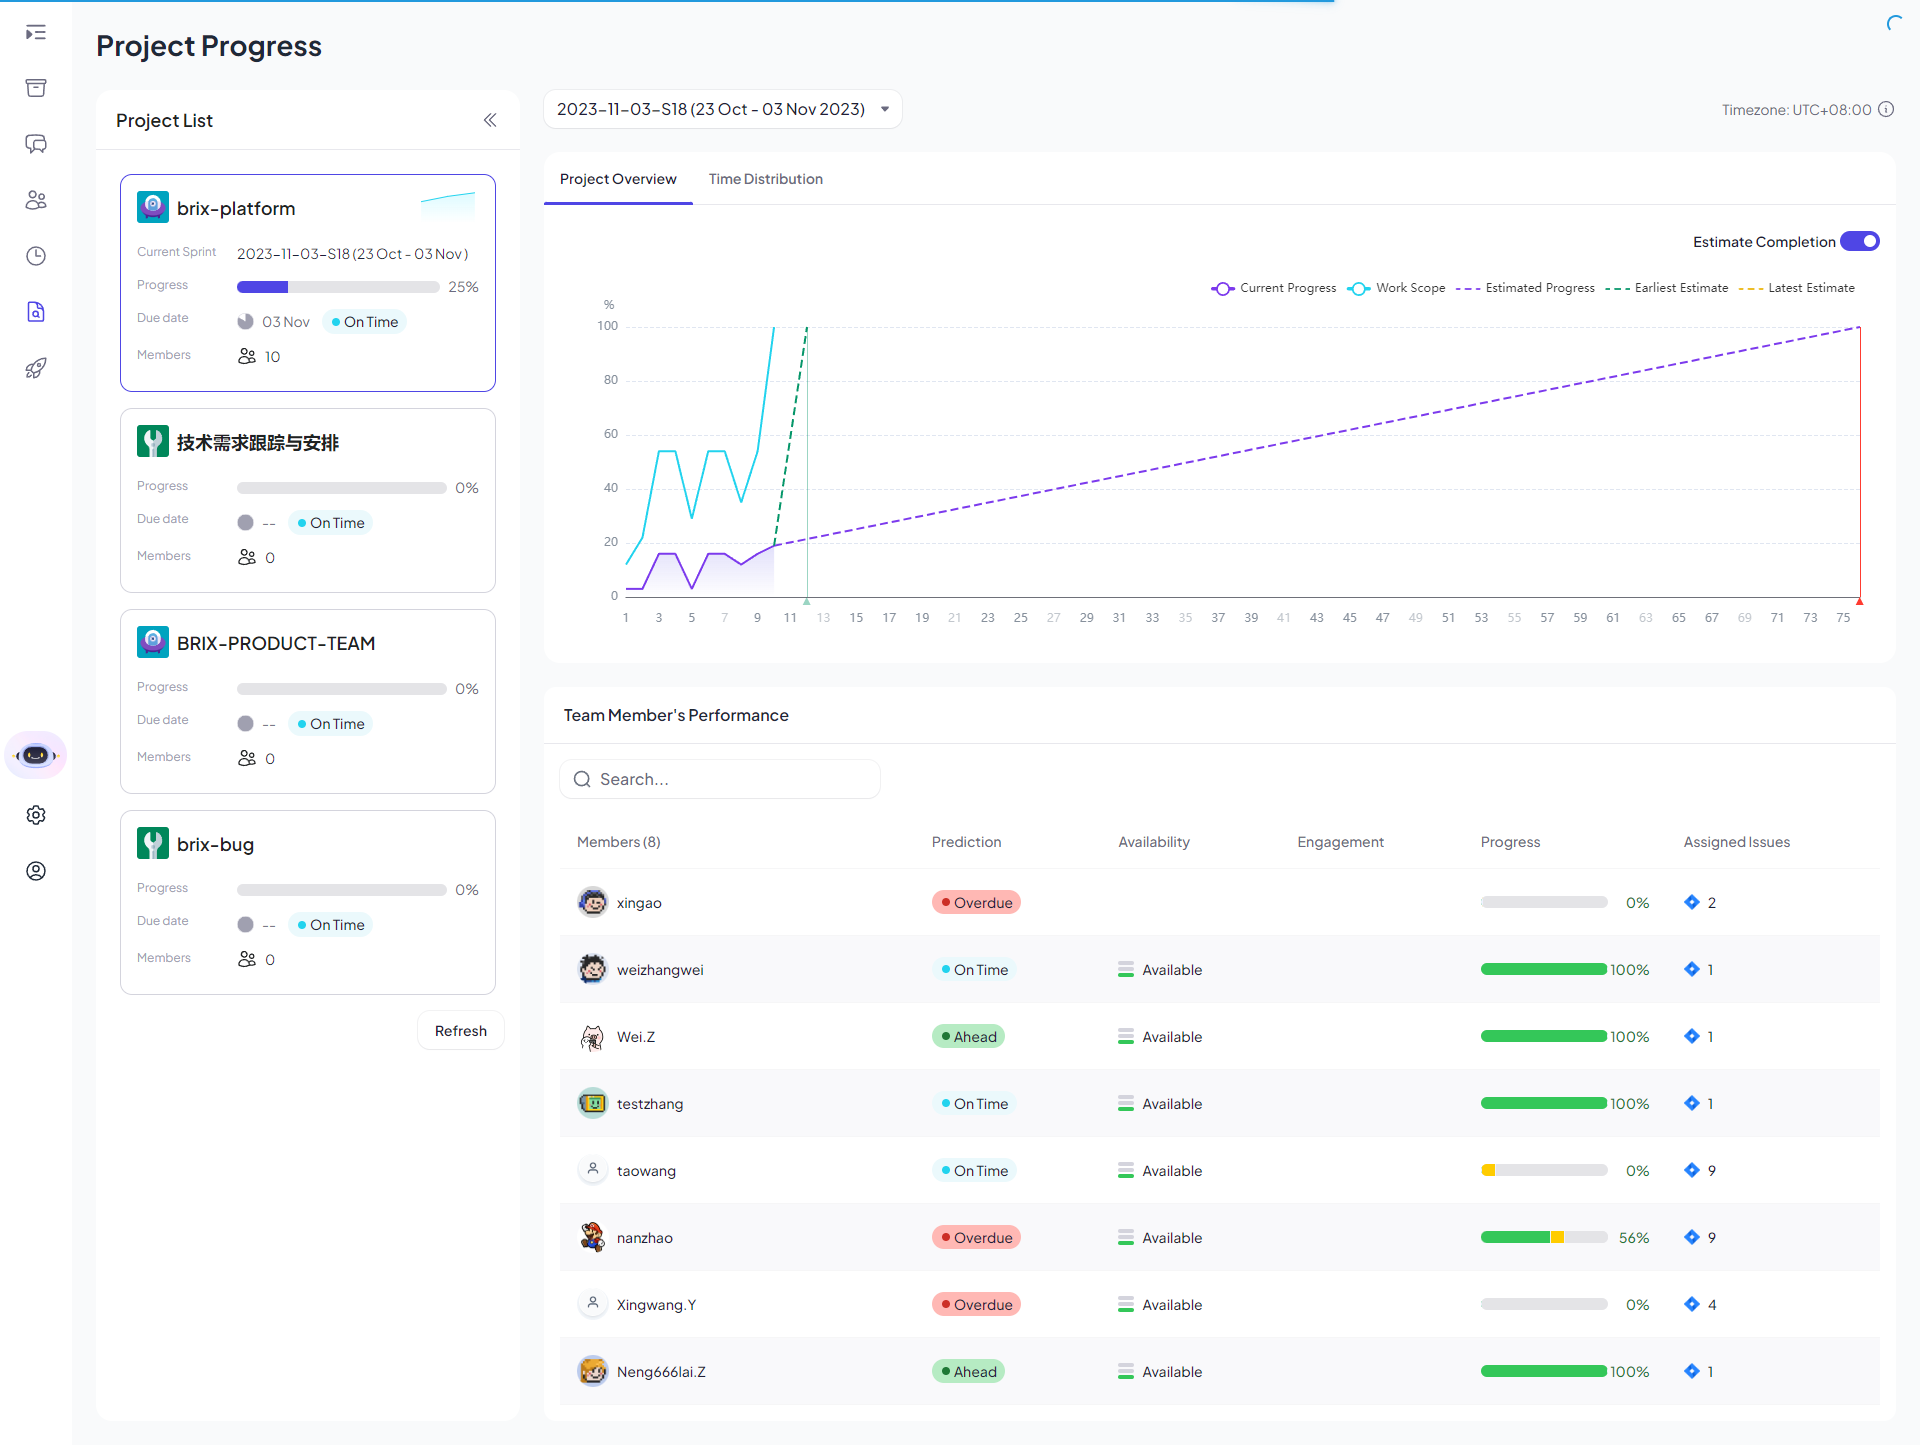1920x1445 pixels.
Task: Open the clock time-tracking sidebar icon
Action: pyautogui.click(x=36, y=256)
